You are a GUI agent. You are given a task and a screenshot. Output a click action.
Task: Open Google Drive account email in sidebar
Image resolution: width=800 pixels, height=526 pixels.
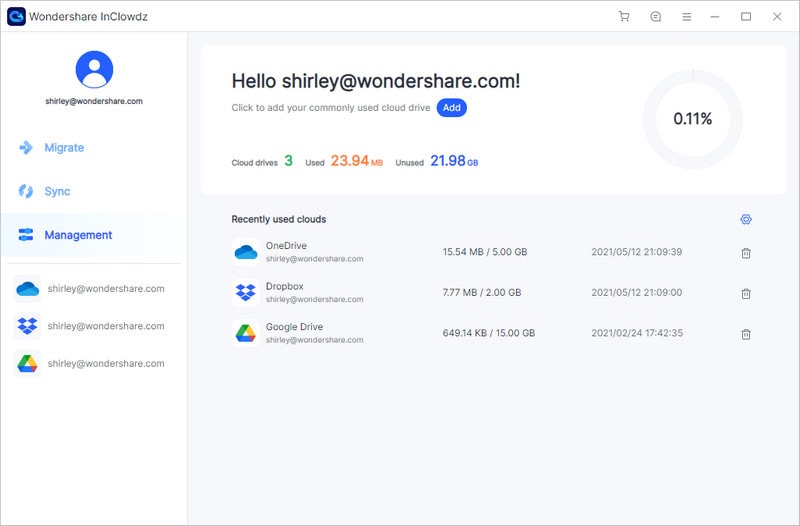(x=106, y=363)
